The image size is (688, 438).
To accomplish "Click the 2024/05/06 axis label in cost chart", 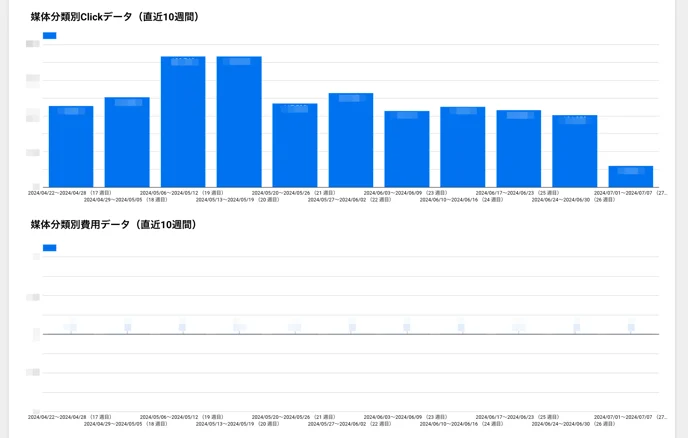I will (181, 416).
